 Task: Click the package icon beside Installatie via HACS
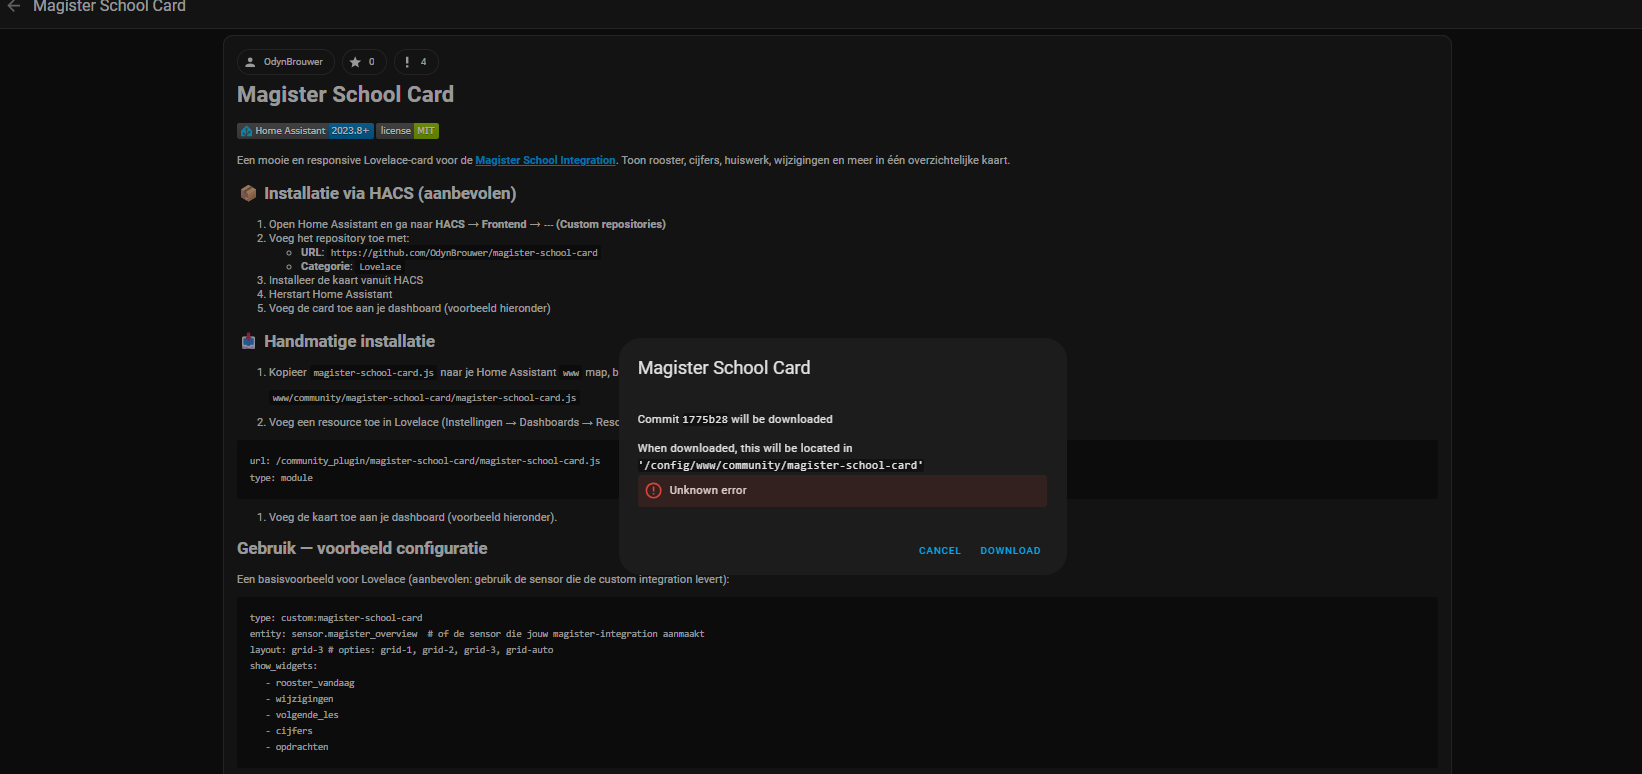point(248,193)
